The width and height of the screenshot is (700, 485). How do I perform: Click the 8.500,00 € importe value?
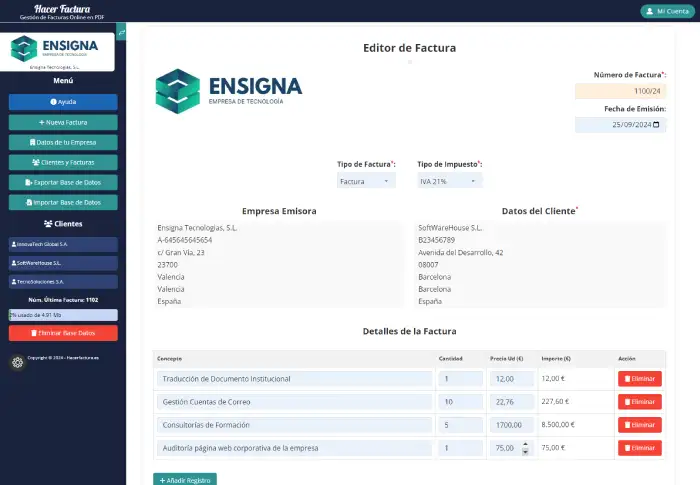point(558,425)
